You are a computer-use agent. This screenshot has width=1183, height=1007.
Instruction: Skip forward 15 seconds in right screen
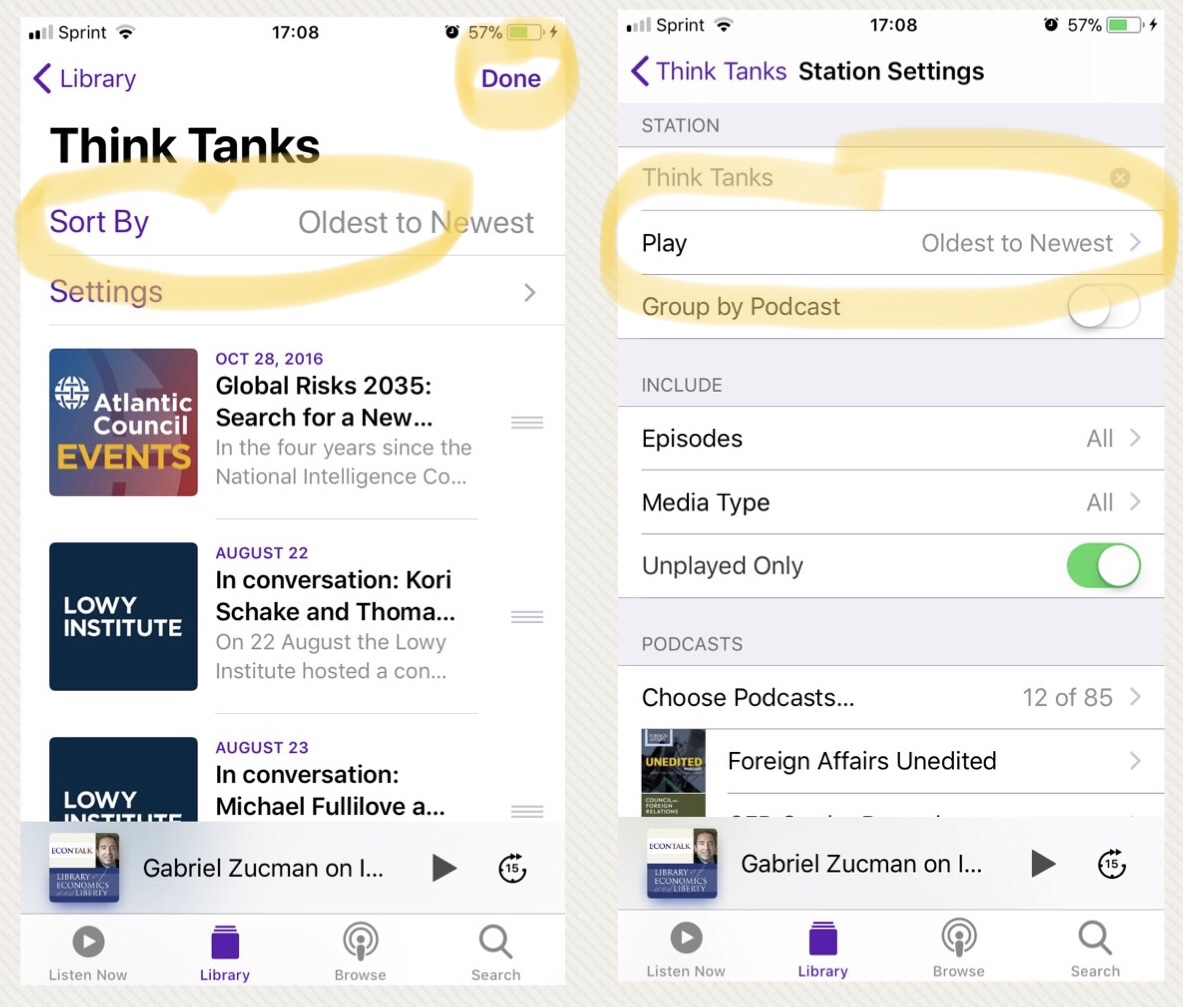(1111, 864)
